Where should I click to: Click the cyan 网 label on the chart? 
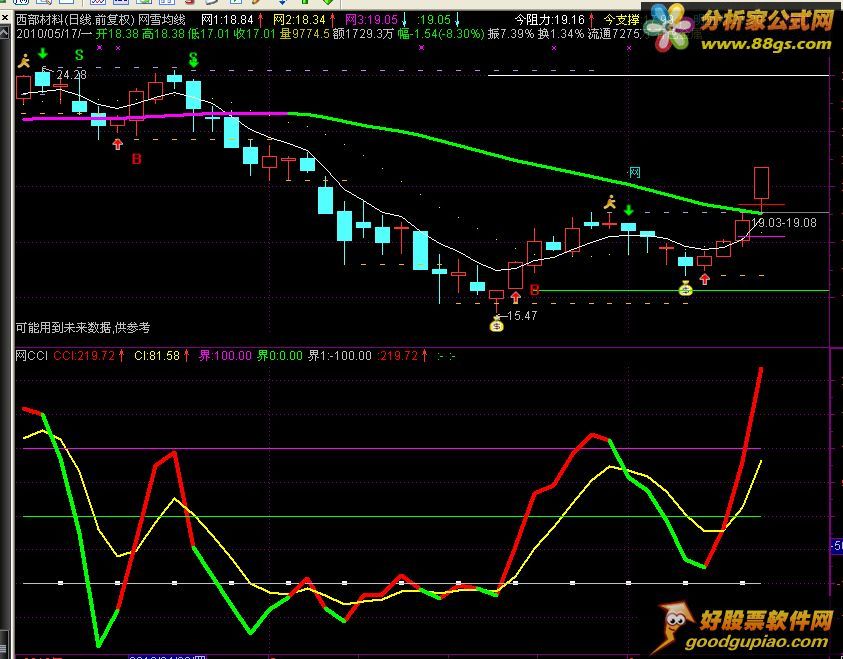coord(634,173)
